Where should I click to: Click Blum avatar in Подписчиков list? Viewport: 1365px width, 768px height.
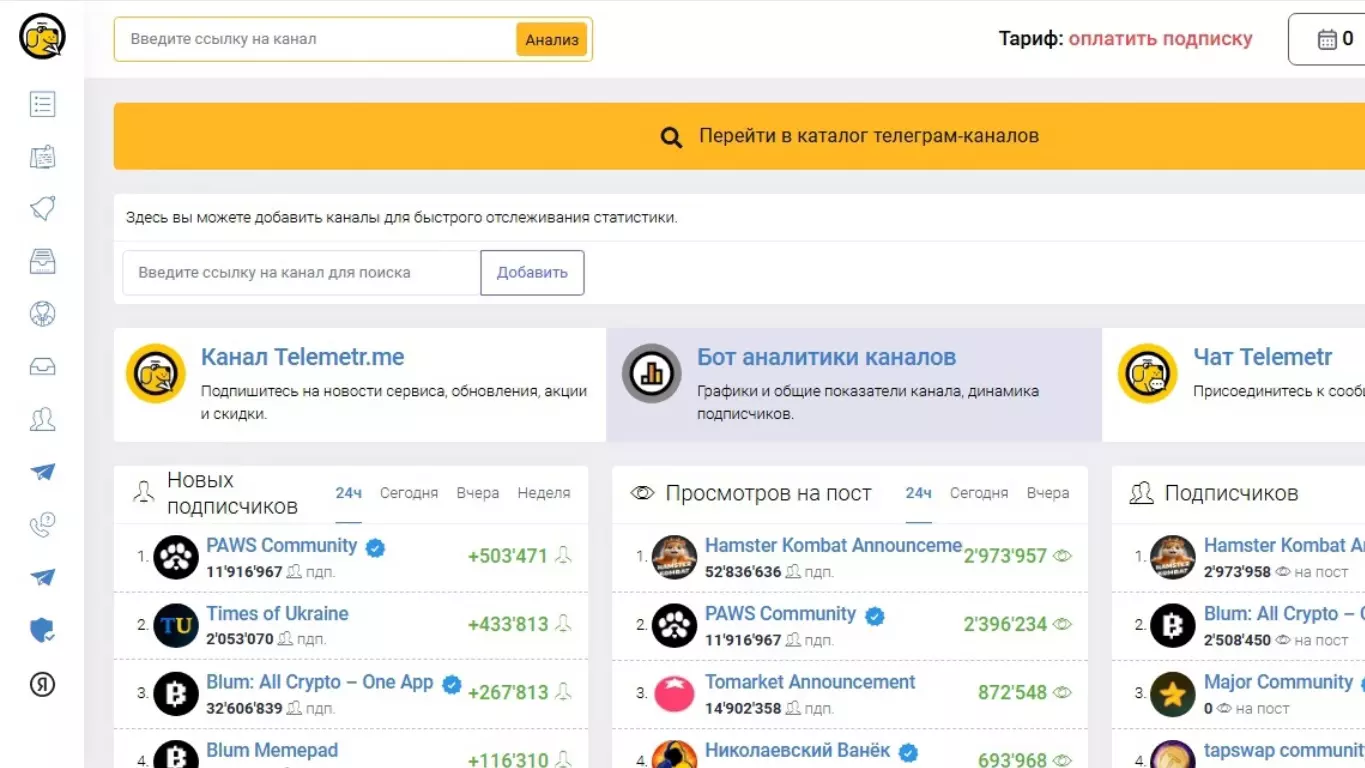[x=1173, y=625]
